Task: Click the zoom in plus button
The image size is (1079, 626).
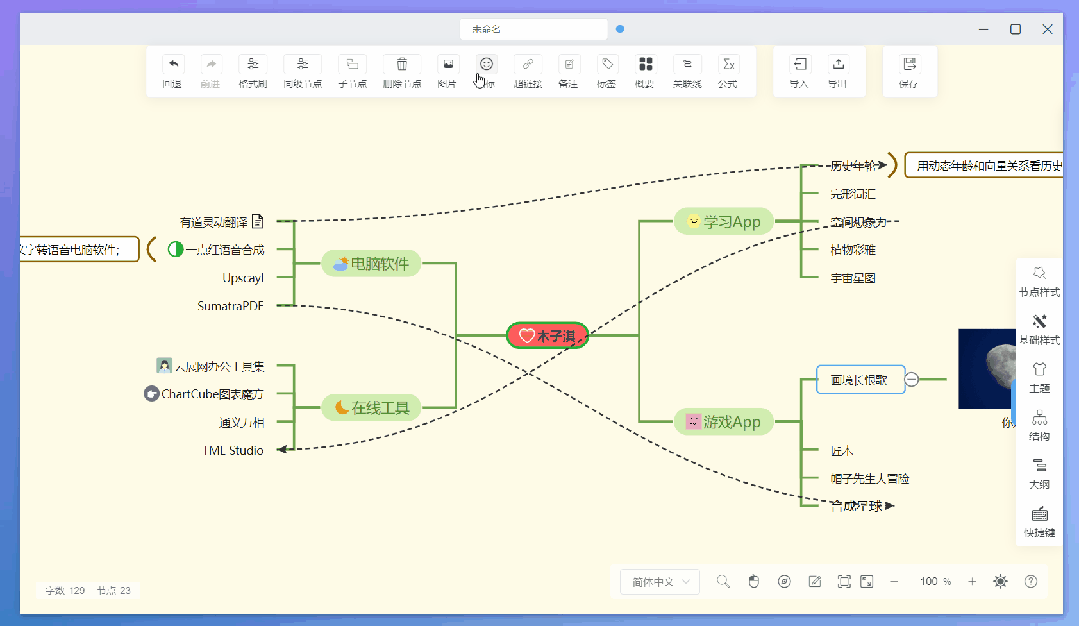Action: (x=972, y=582)
